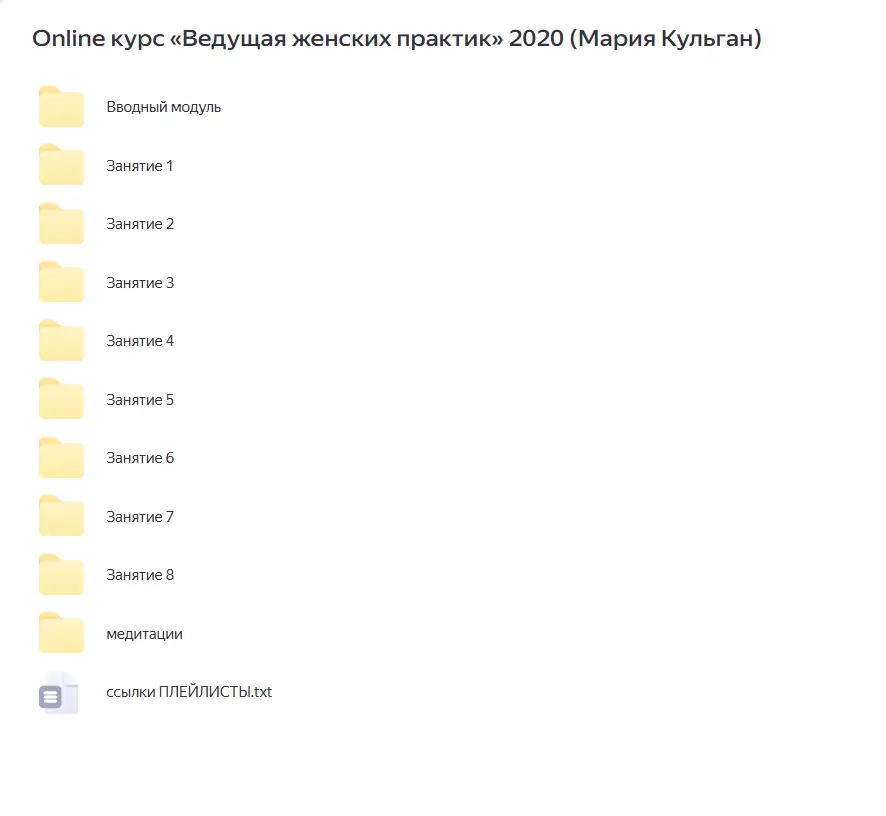Click the «Занятие 5» folder name
Viewport: 886px width, 816px height.
140,399
